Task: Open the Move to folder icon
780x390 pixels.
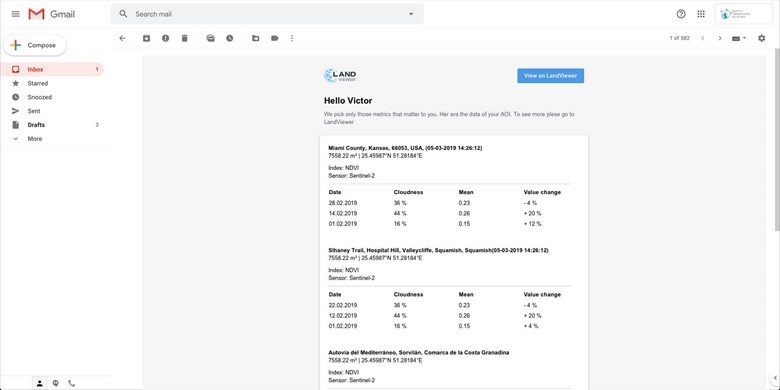Action: (x=256, y=38)
